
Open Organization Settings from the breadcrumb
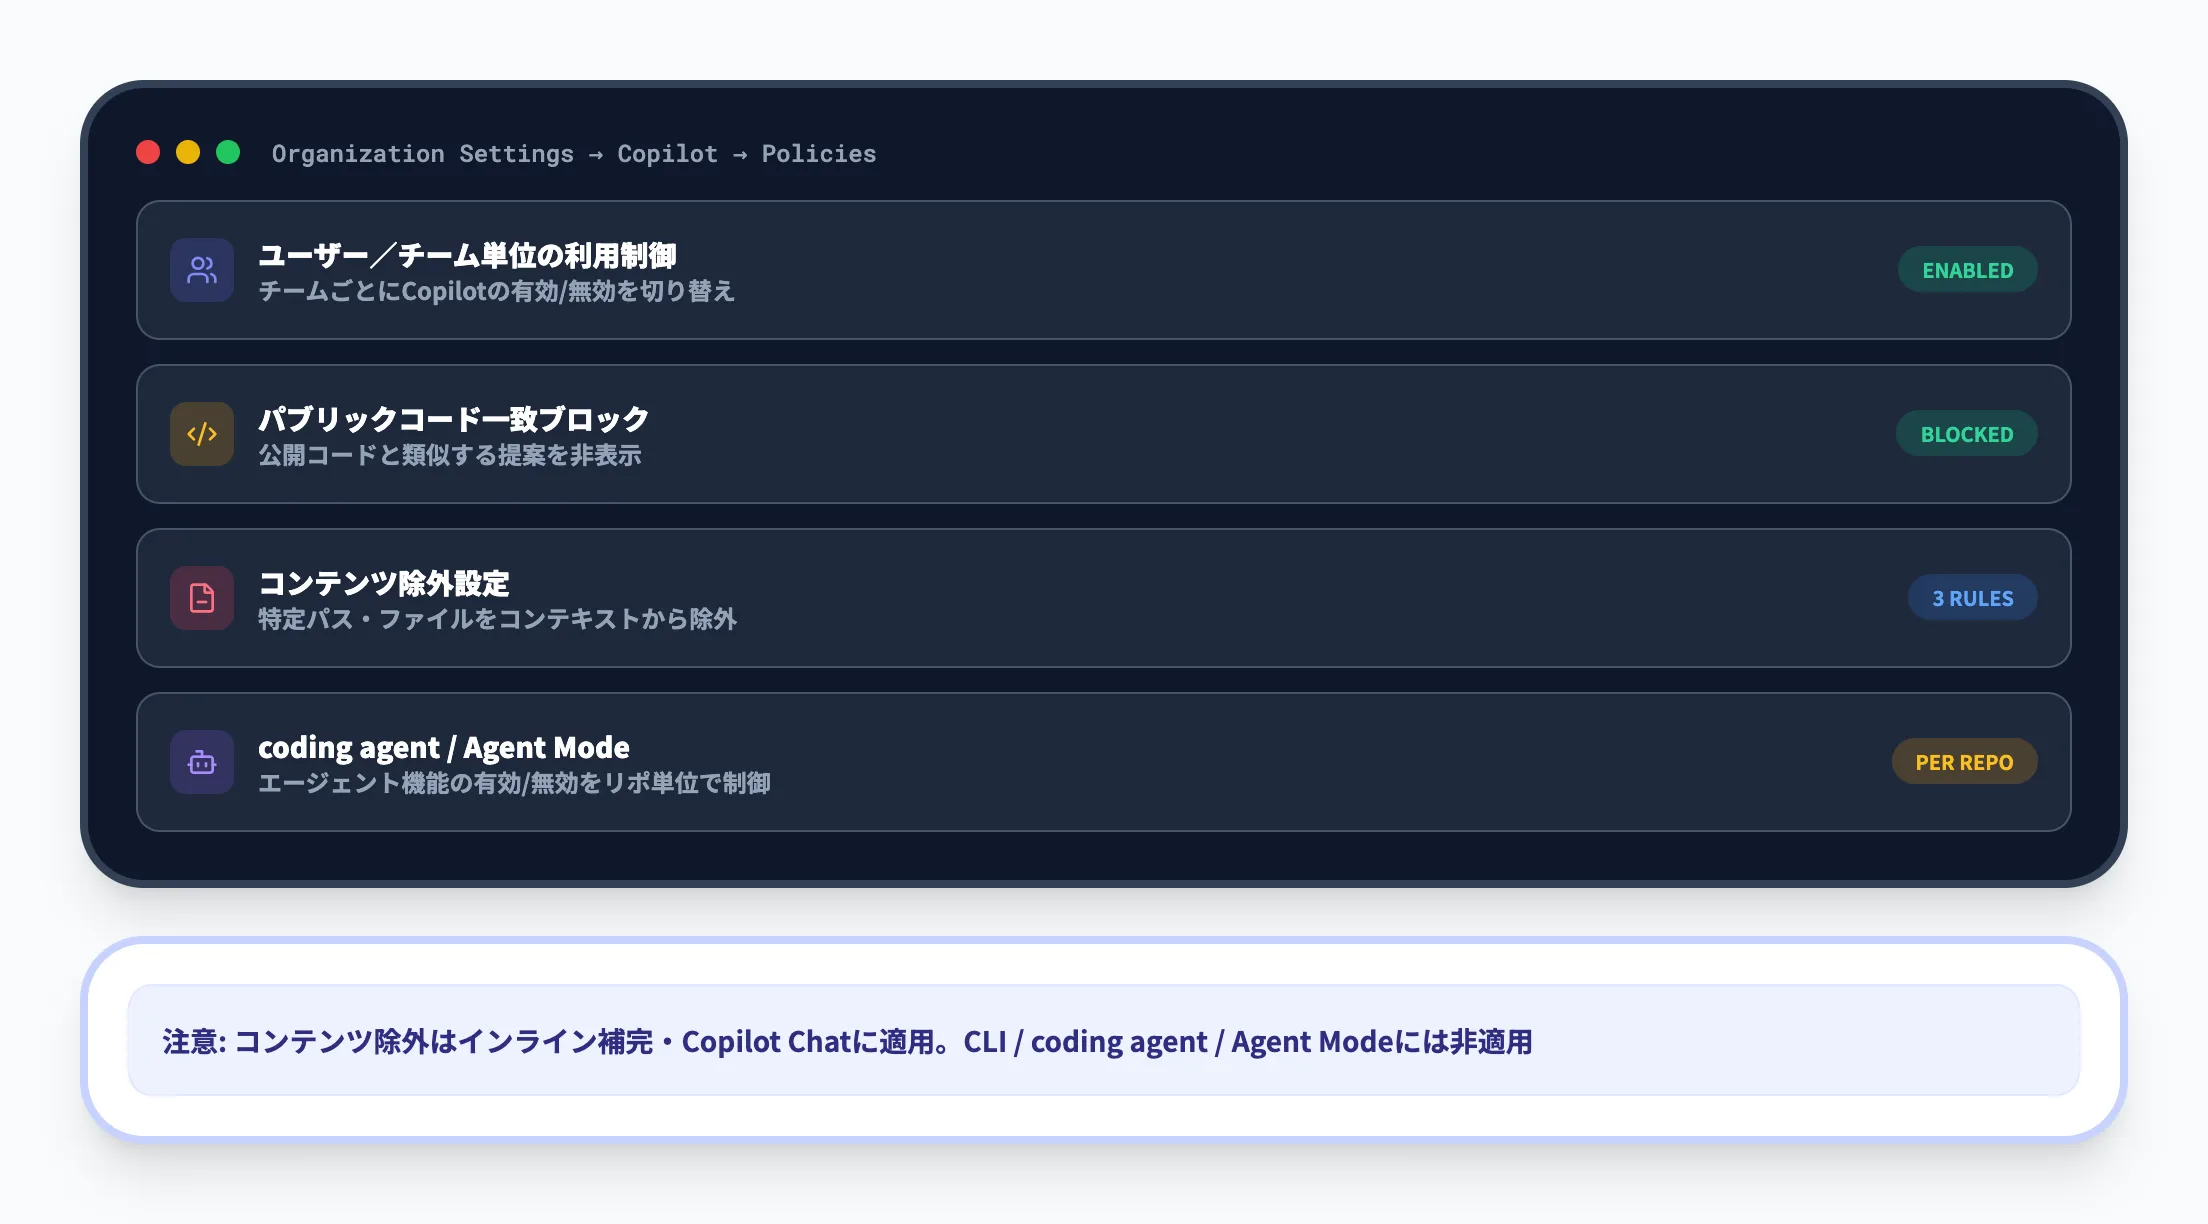[x=423, y=153]
